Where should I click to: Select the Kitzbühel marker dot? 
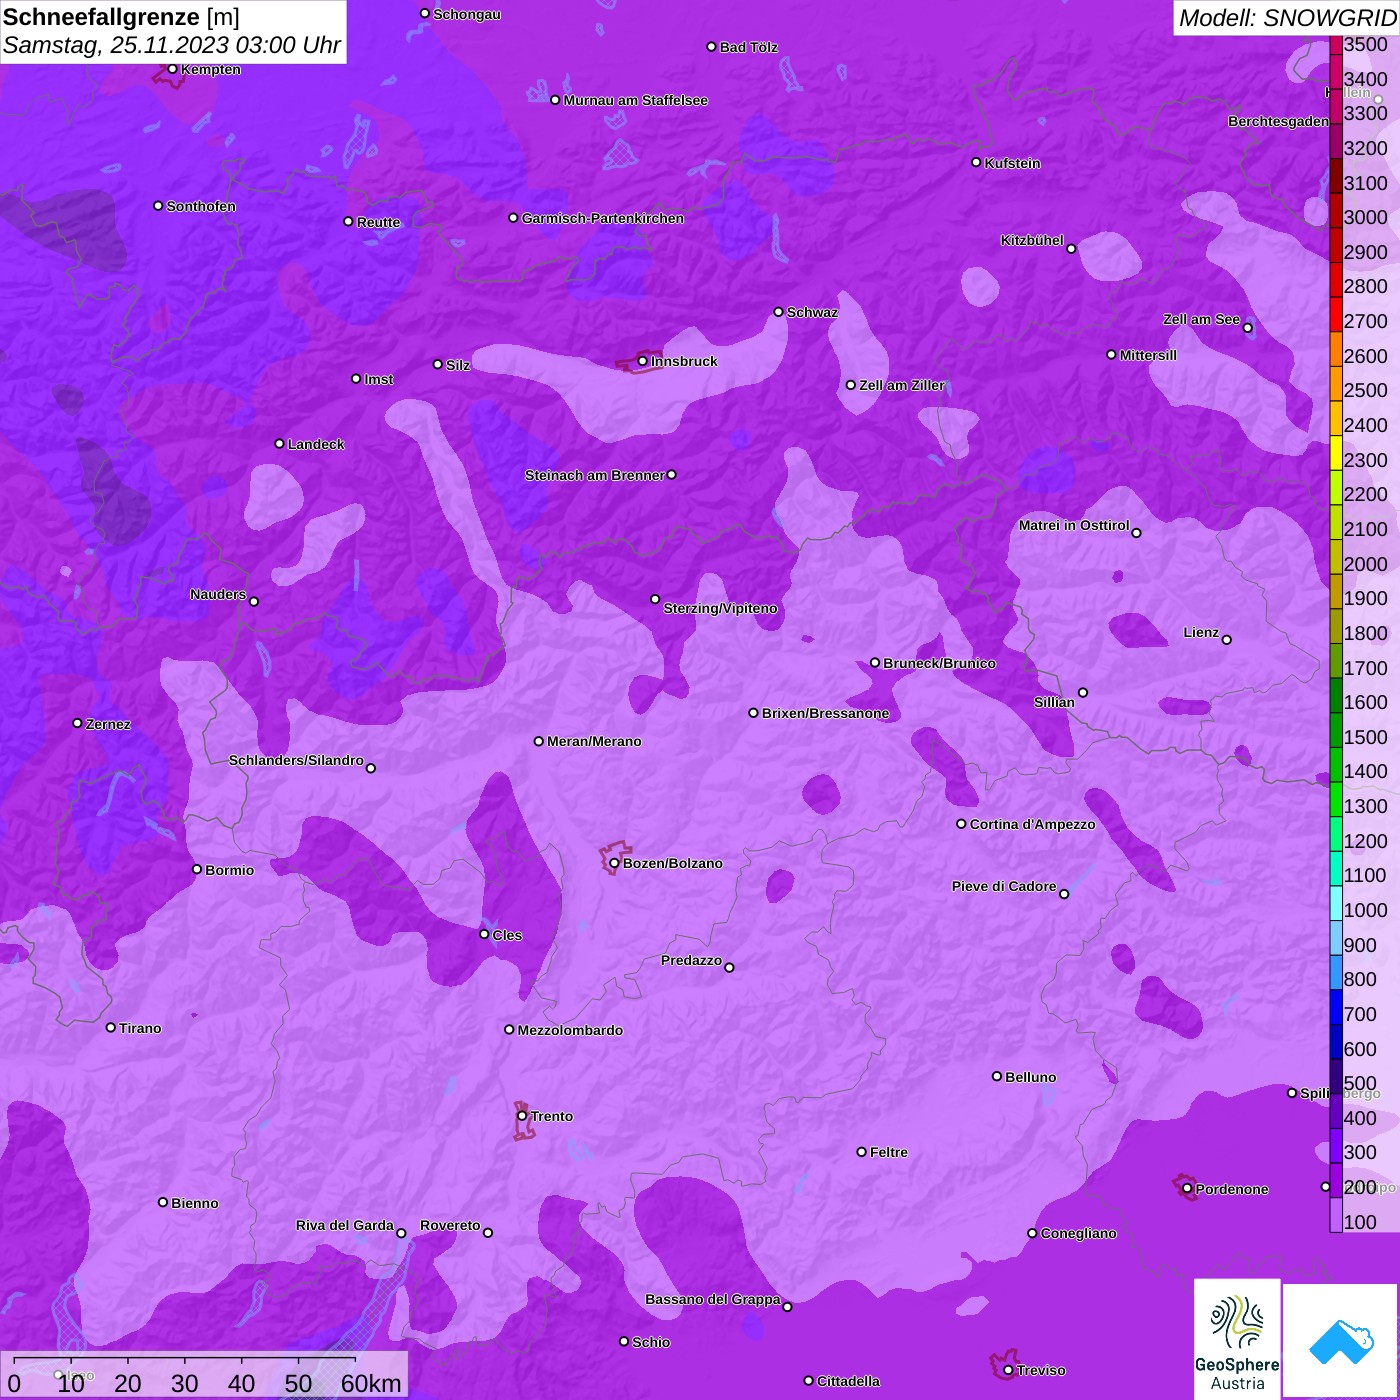pyautogui.click(x=1071, y=249)
